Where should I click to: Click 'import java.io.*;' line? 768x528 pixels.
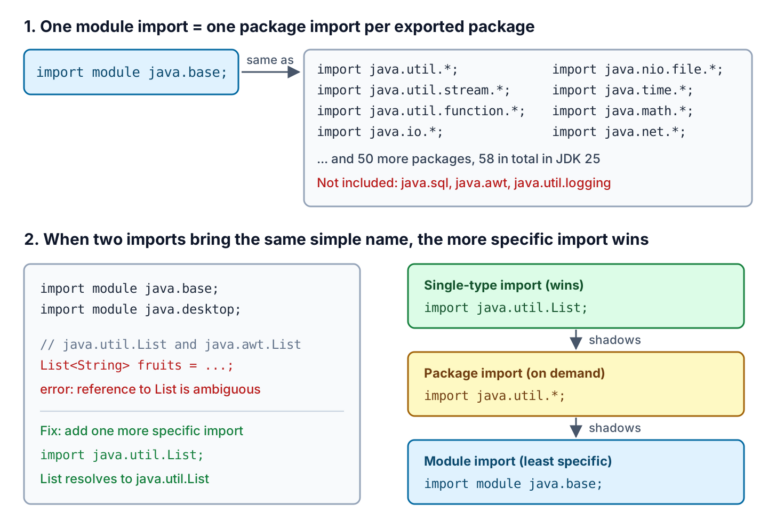click(x=380, y=132)
